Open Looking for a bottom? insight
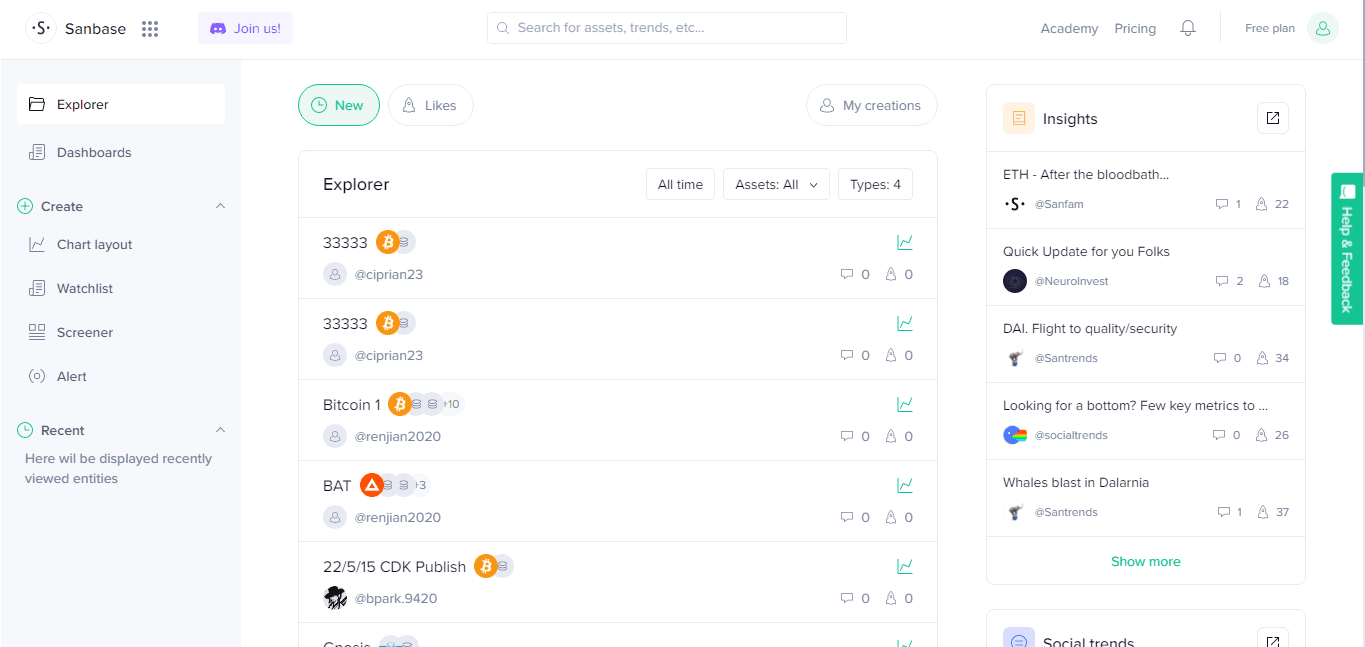 (x=1135, y=406)
